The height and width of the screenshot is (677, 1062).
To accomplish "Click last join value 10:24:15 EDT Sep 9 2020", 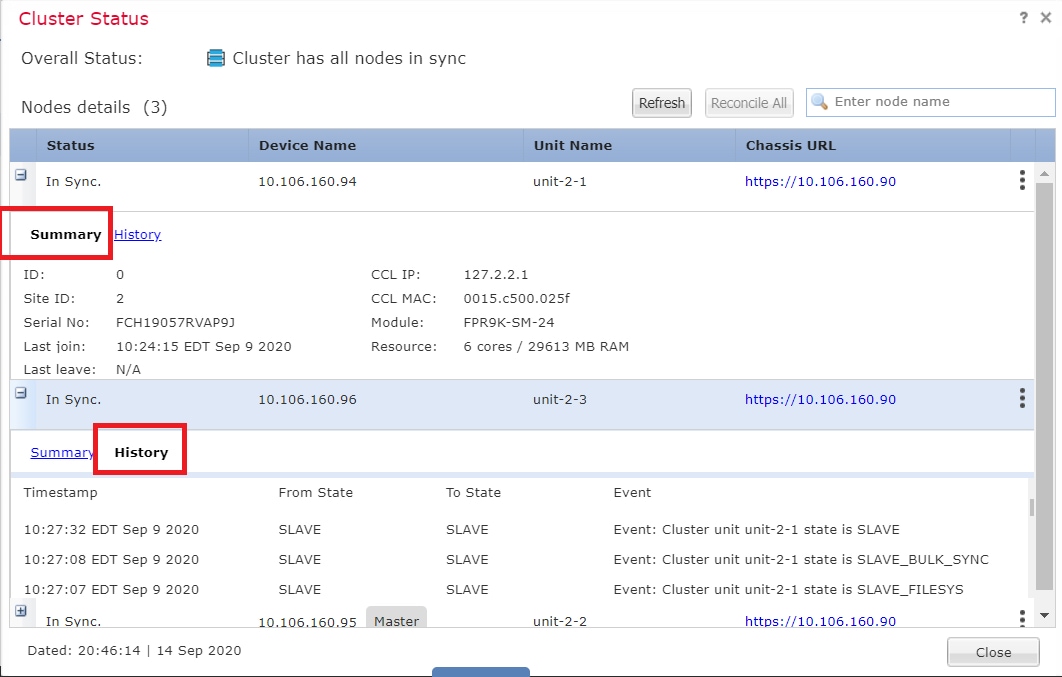I will [204, 346].
